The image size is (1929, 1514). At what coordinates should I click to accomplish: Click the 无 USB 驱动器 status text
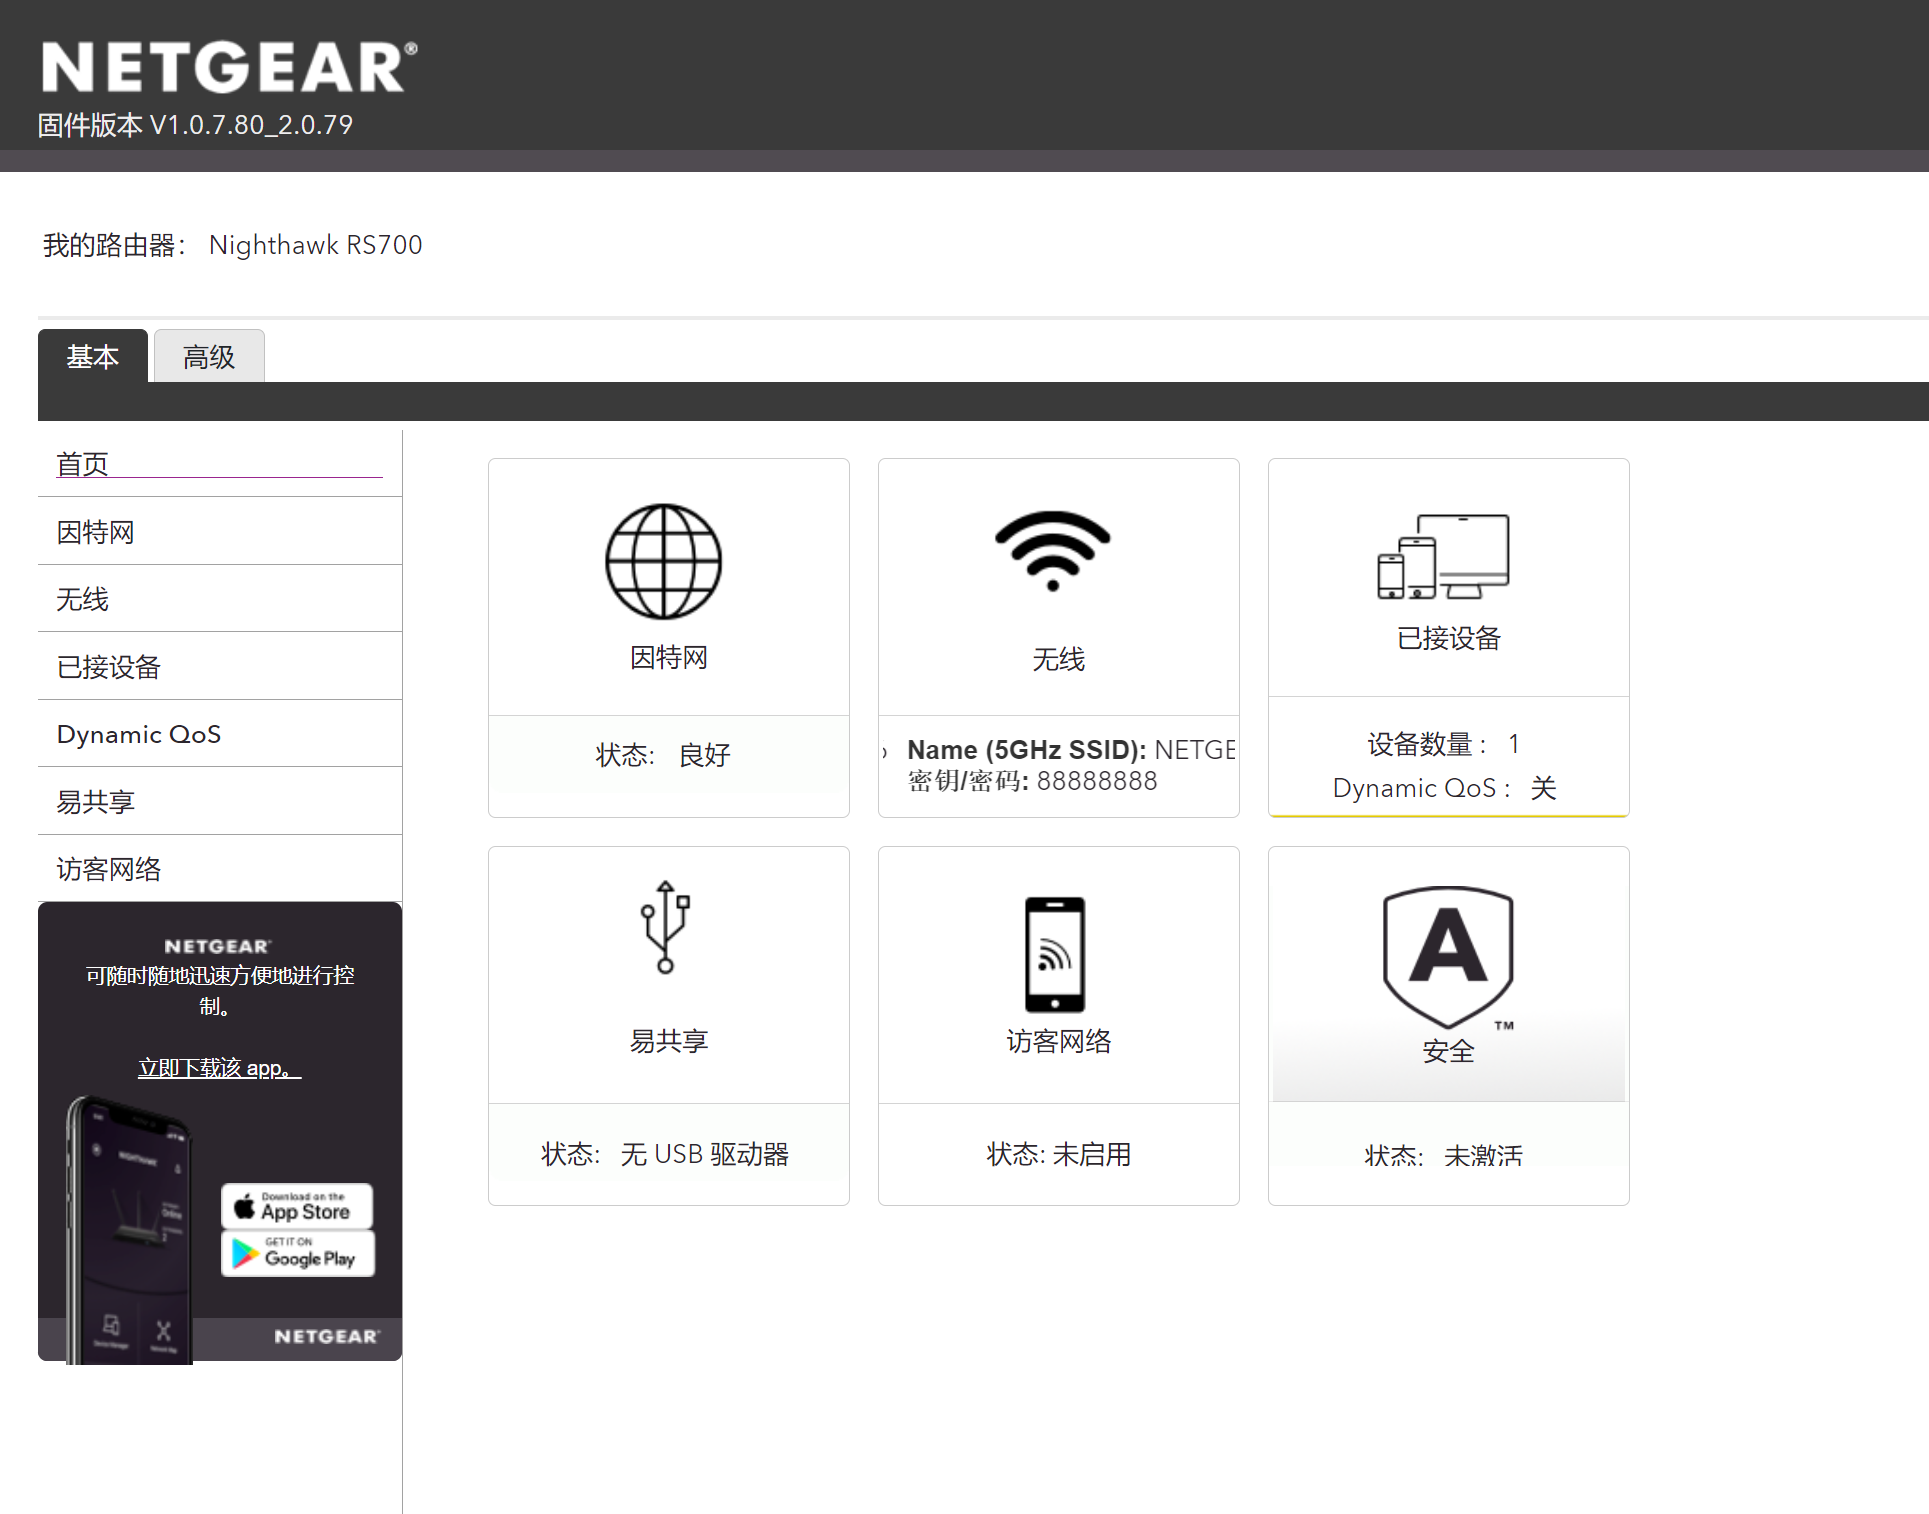click(705, 1154)
